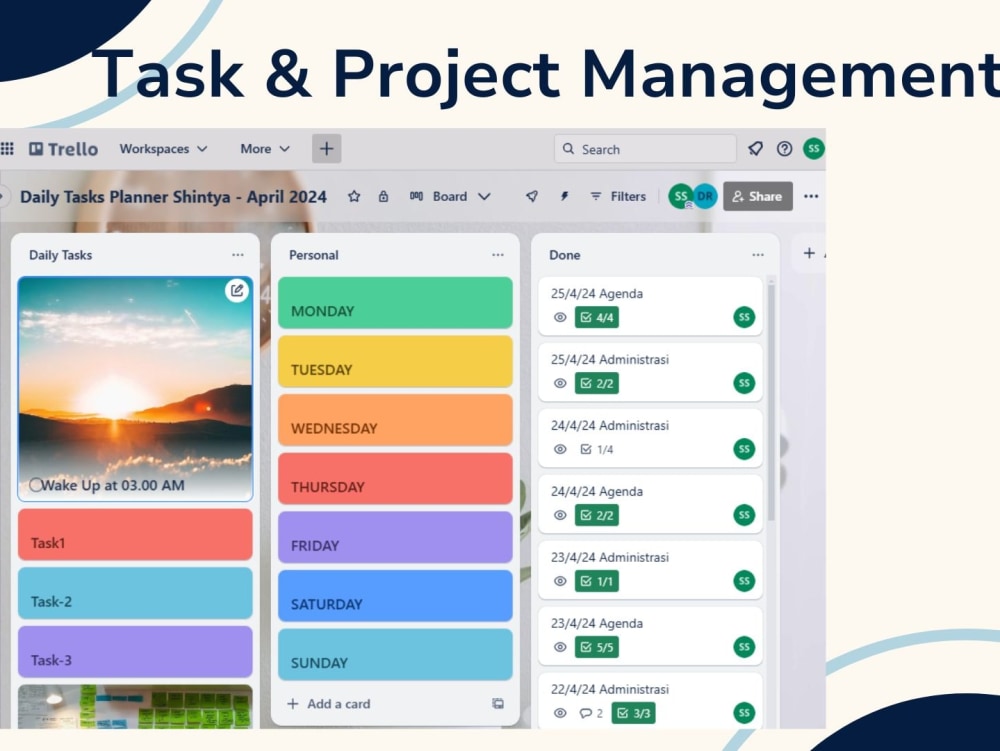Click watch eye on 23/4/24 Agenda
This screenshot has height=751, width=1000.
(560, 647)
